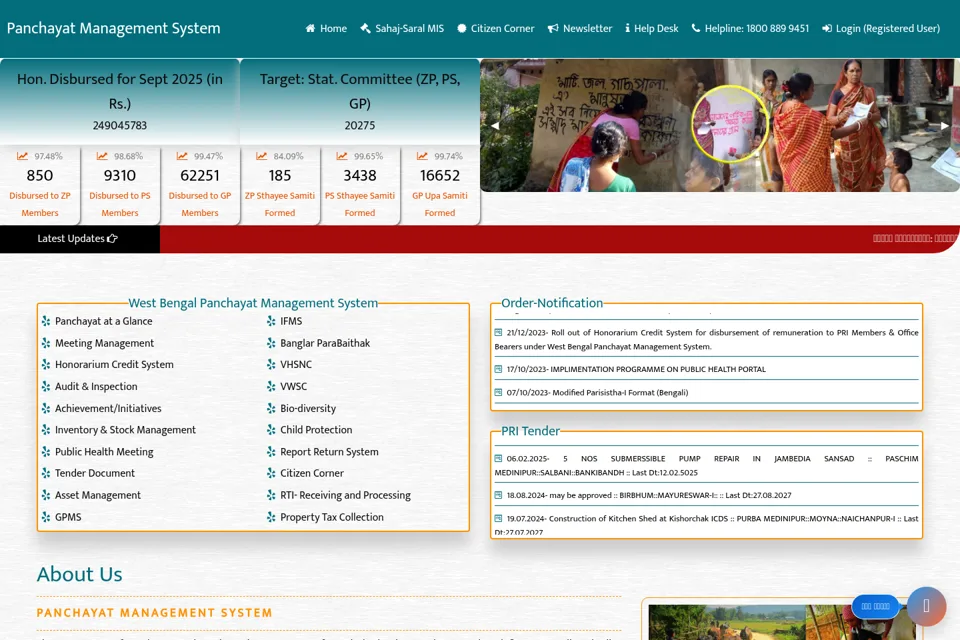Open Inventory & Stock Management link

point(126,430)
